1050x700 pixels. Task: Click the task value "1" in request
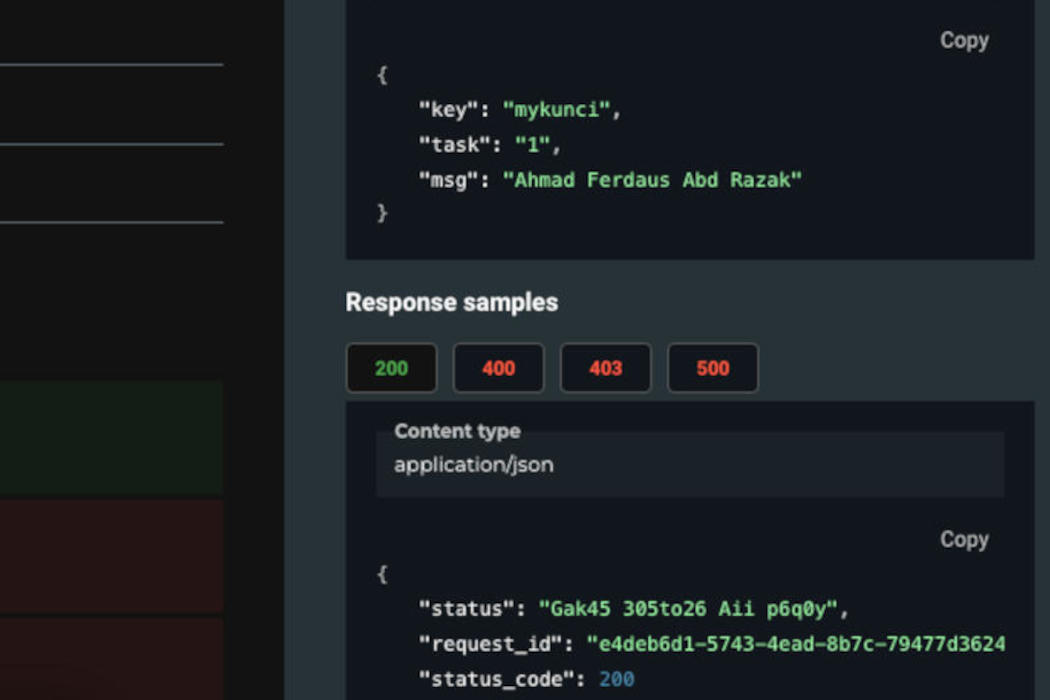pyautogui.click(x=532, y=145)
